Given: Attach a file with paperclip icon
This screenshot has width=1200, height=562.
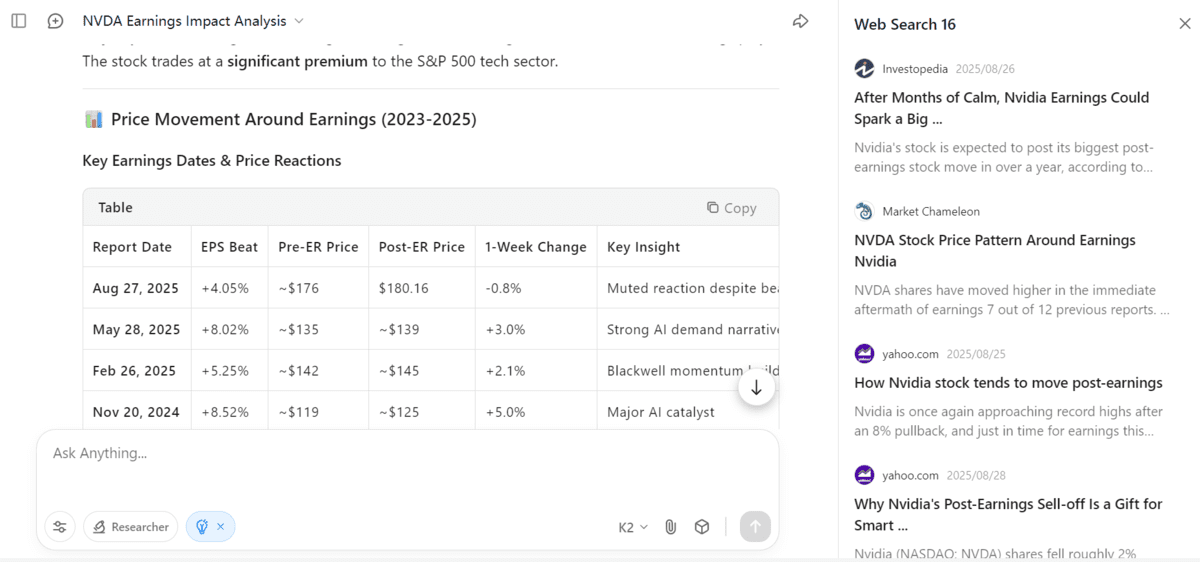Looking at the screenshot, I should tap(671, 527).
